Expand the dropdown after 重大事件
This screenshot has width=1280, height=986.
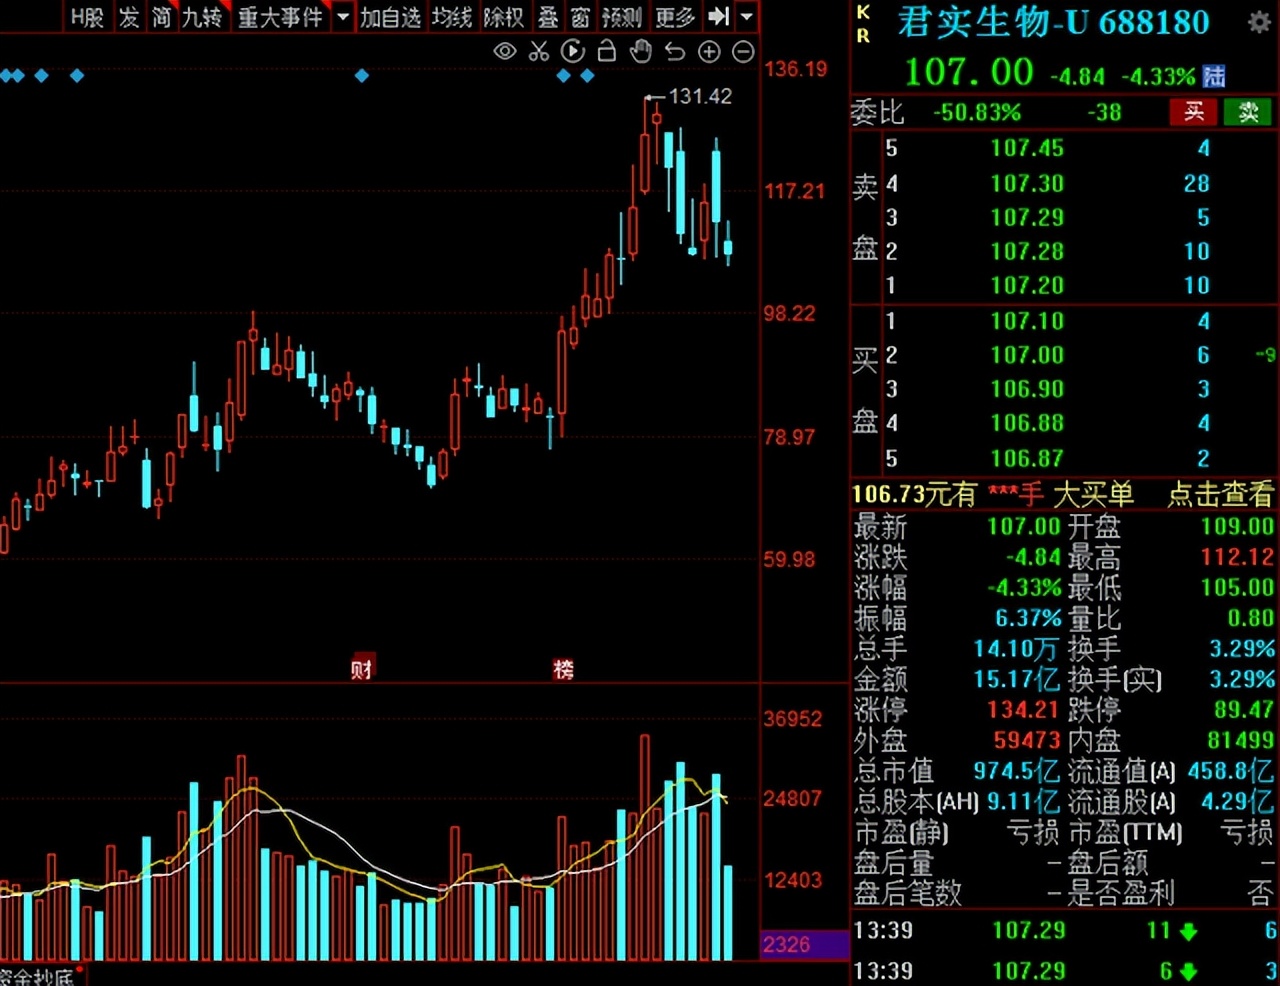pyautogui.click(x=343, y=17)
